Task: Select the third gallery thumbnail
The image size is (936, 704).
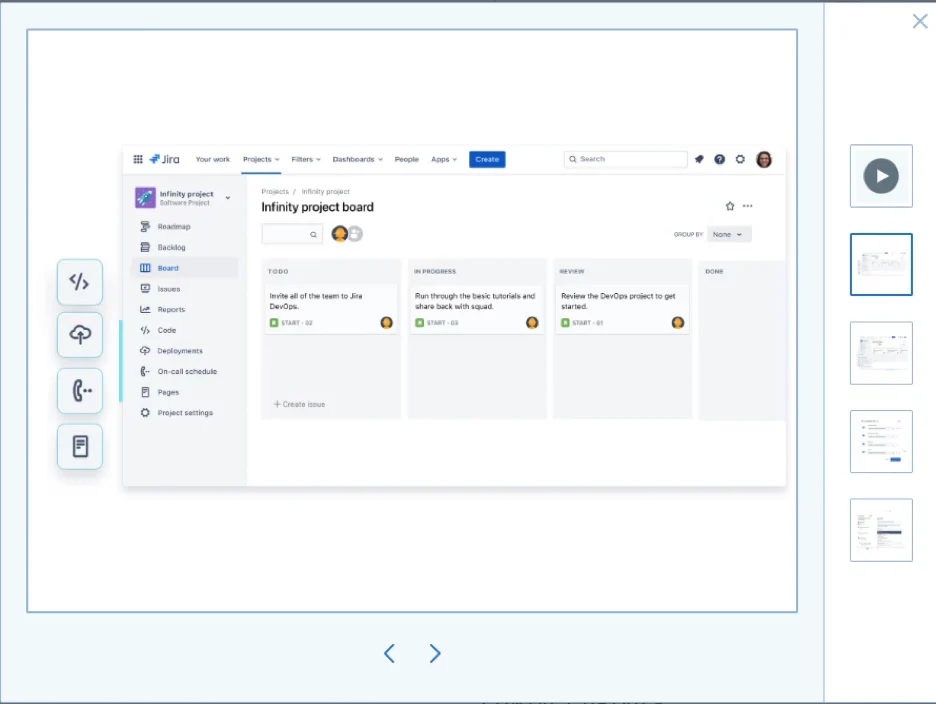Action: click(881, 353)
